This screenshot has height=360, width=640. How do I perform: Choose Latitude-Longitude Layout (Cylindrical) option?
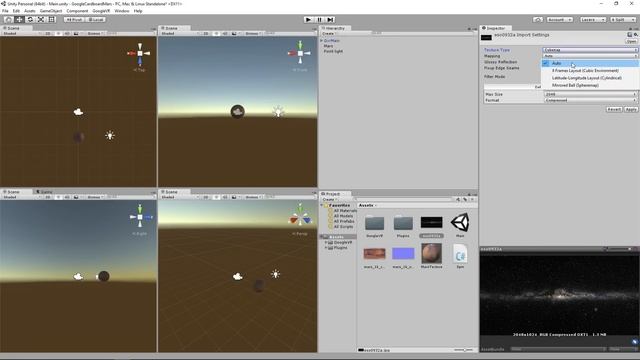click(587, 78)
